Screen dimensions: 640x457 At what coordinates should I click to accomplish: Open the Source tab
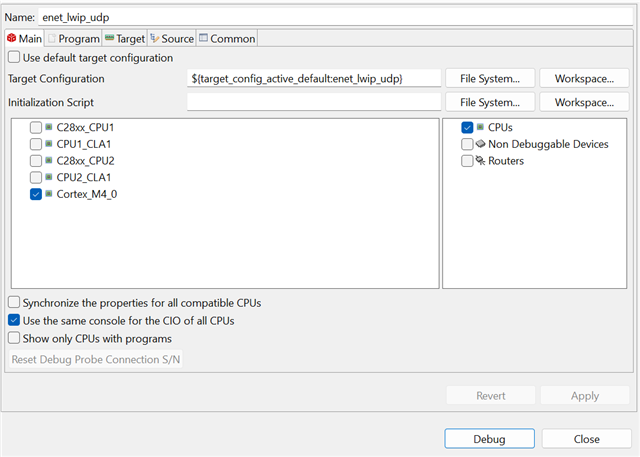click(x=171, y=39)
